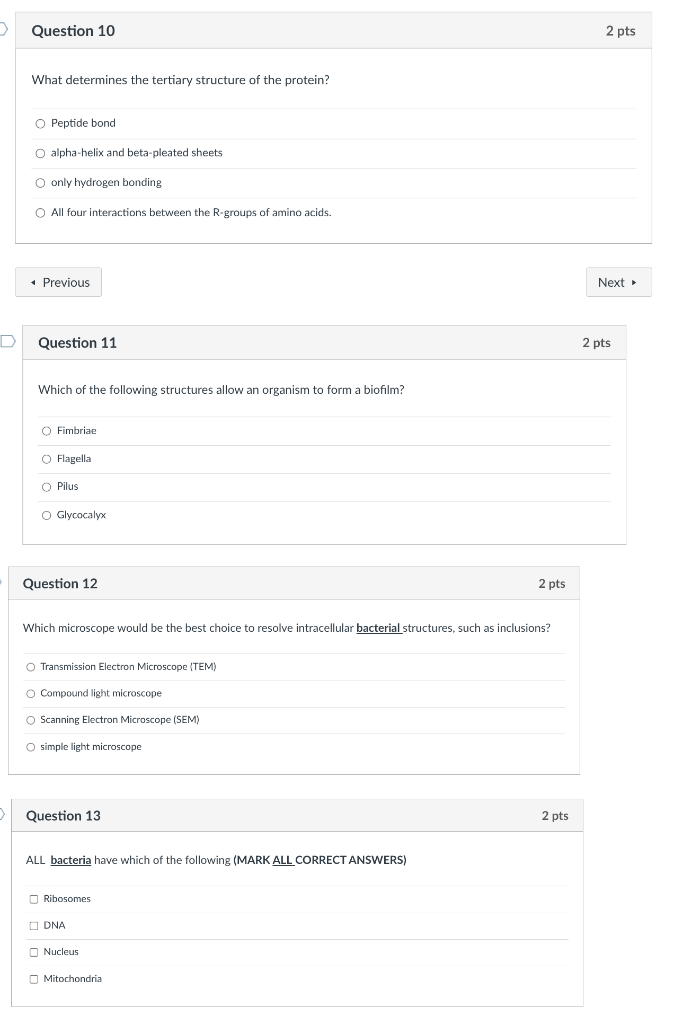The height and width of the screenshot is (1024, 692).
Task: Check the Ribosomes checkbox
Action: (32, 898)
